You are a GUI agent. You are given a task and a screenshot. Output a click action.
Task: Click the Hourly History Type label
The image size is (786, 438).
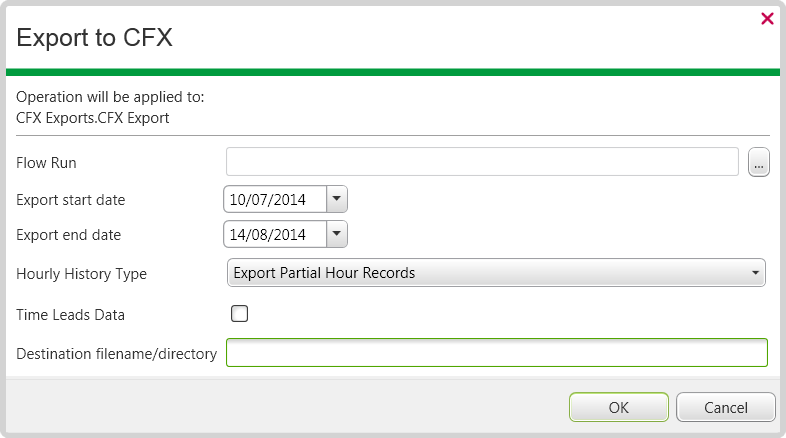[x=82, y=272]
